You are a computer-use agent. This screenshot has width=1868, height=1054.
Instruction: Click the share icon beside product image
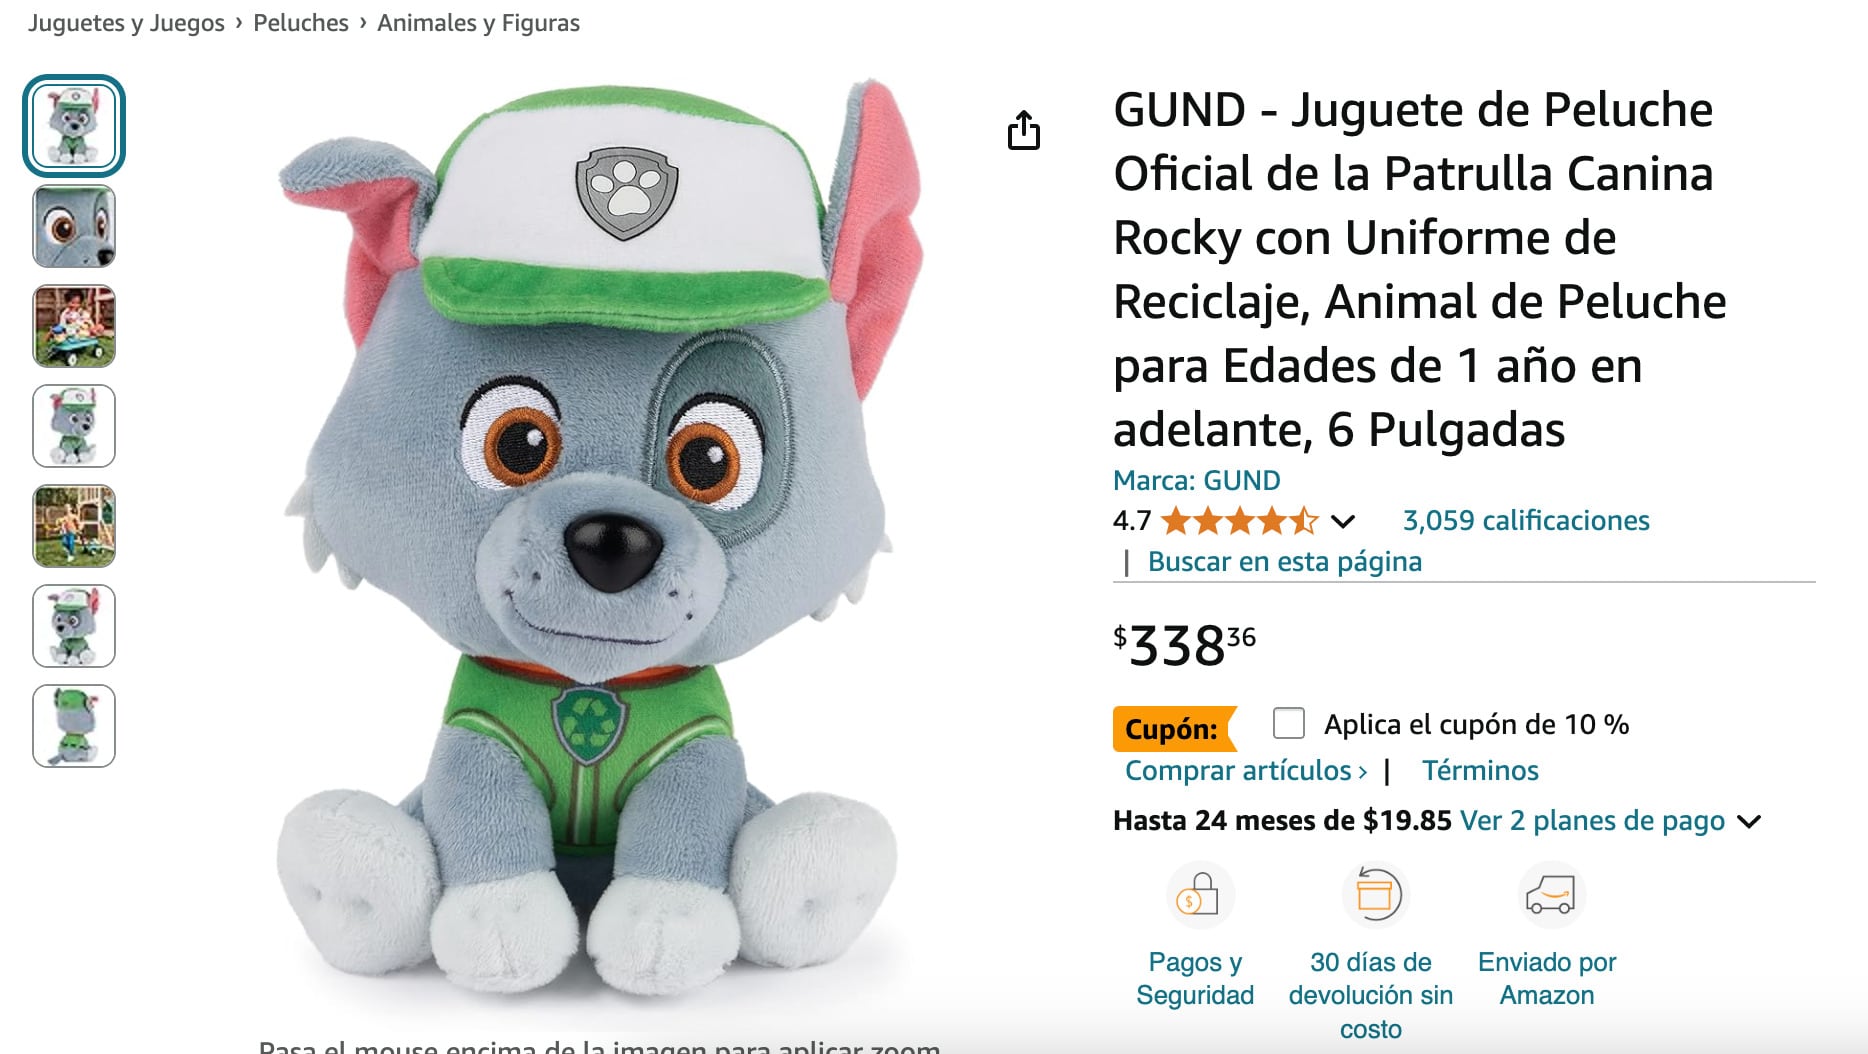(x=1023, y=131)
